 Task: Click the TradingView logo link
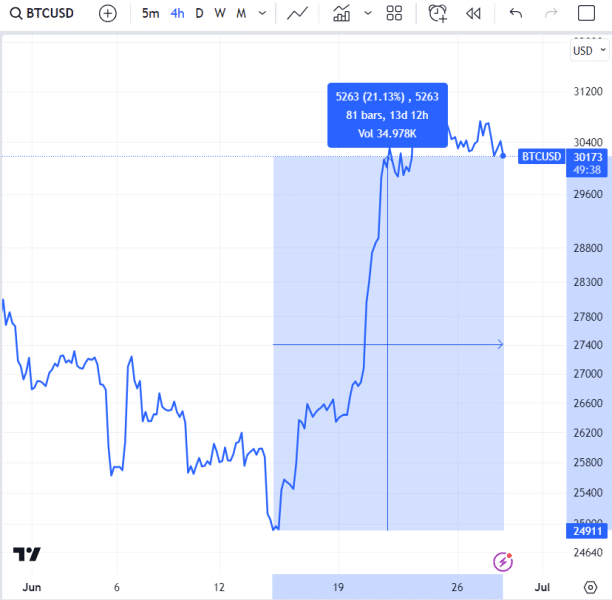27,554
